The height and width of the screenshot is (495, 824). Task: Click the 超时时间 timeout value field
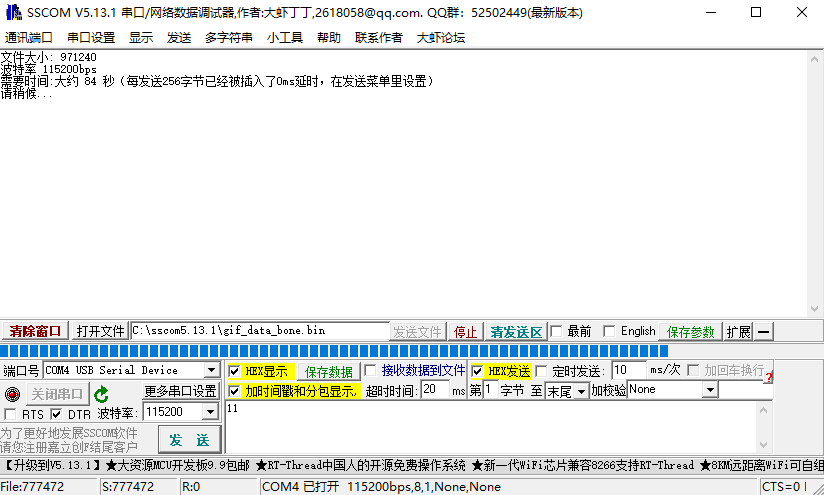[436, 389]
